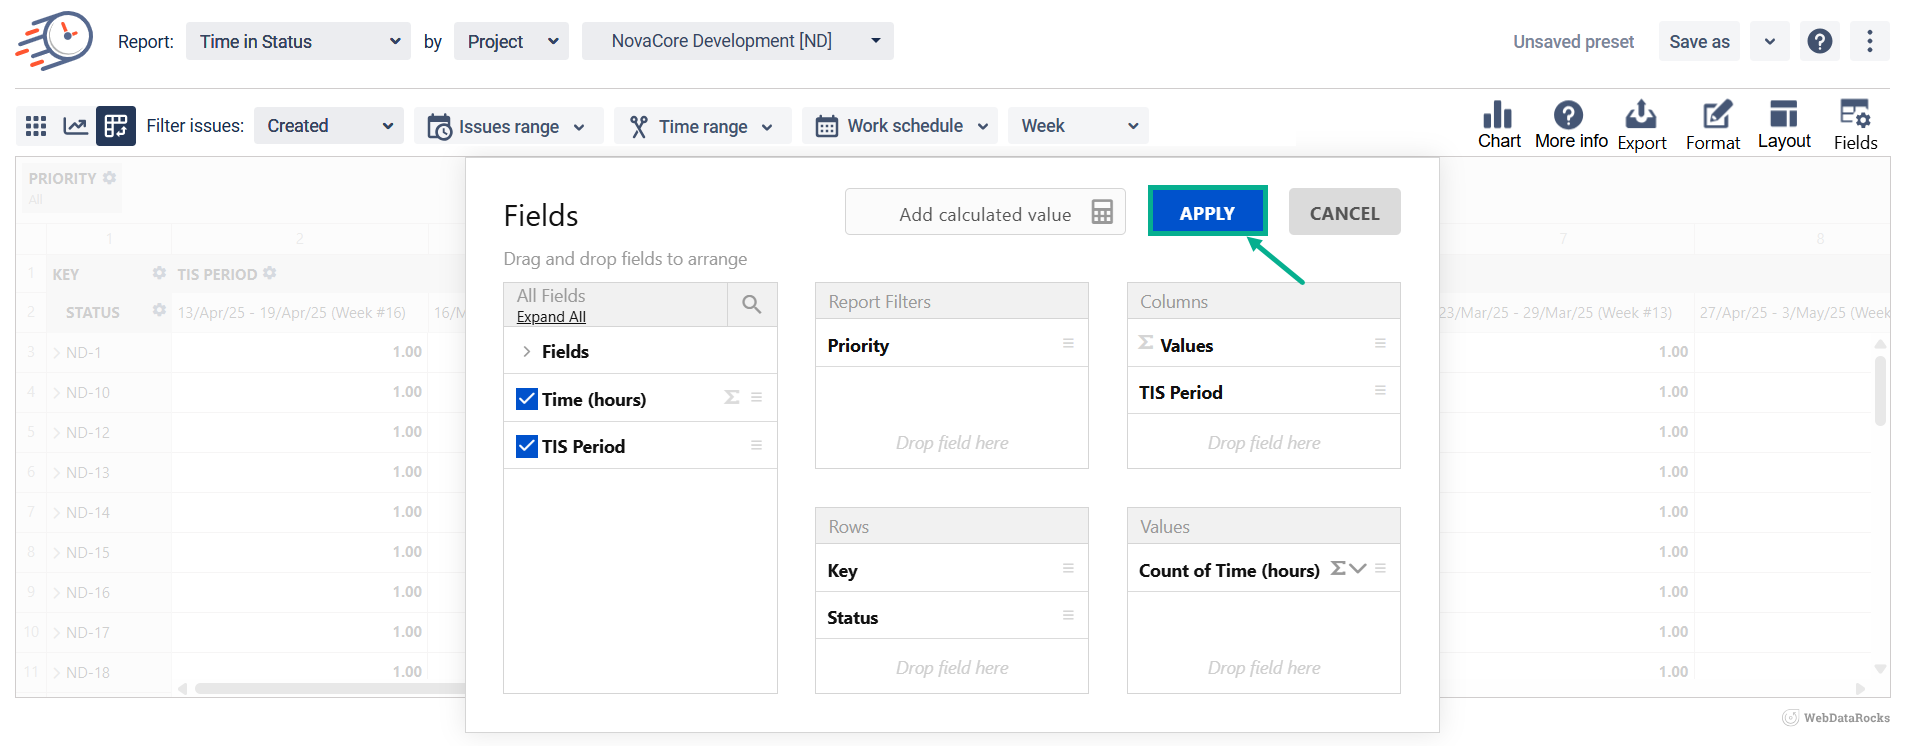Screen dimensions: 1908x746
Task: Uncheck the TIS Period checkbox
Action: [527, 446]
